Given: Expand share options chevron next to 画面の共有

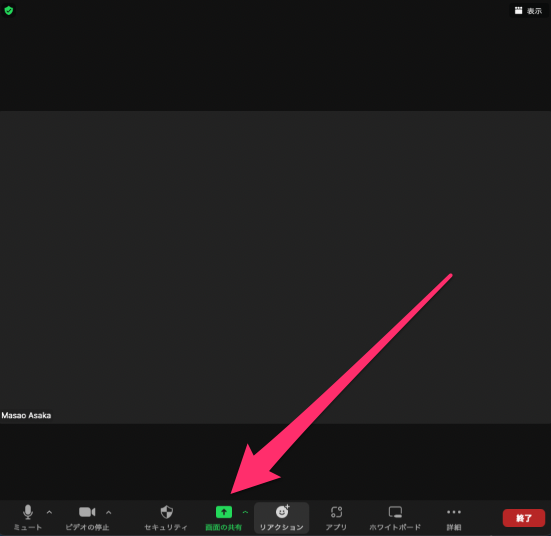Looking at the screenshot, I should [245, 512].
